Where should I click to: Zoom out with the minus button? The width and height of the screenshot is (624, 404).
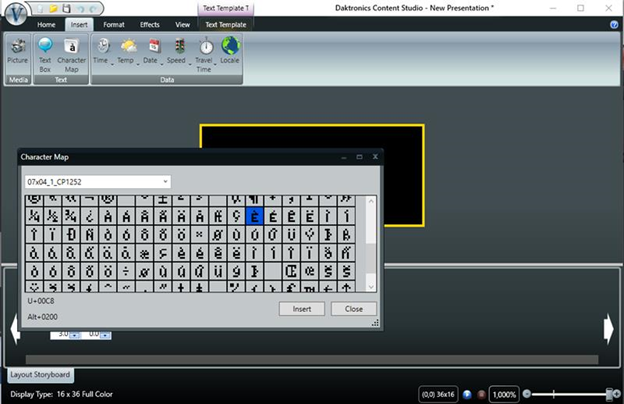pyautogui.click(x=526, y=394)
